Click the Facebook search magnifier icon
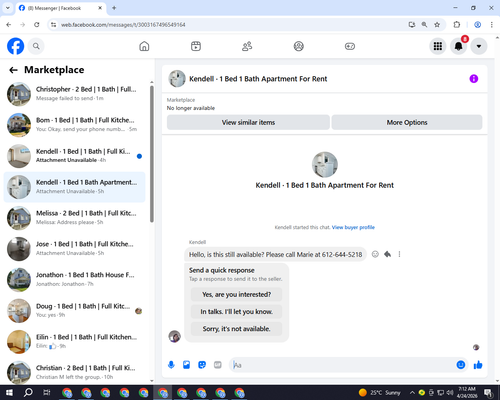The height and width of the screenshot is (400, 500). coord(36,46)
